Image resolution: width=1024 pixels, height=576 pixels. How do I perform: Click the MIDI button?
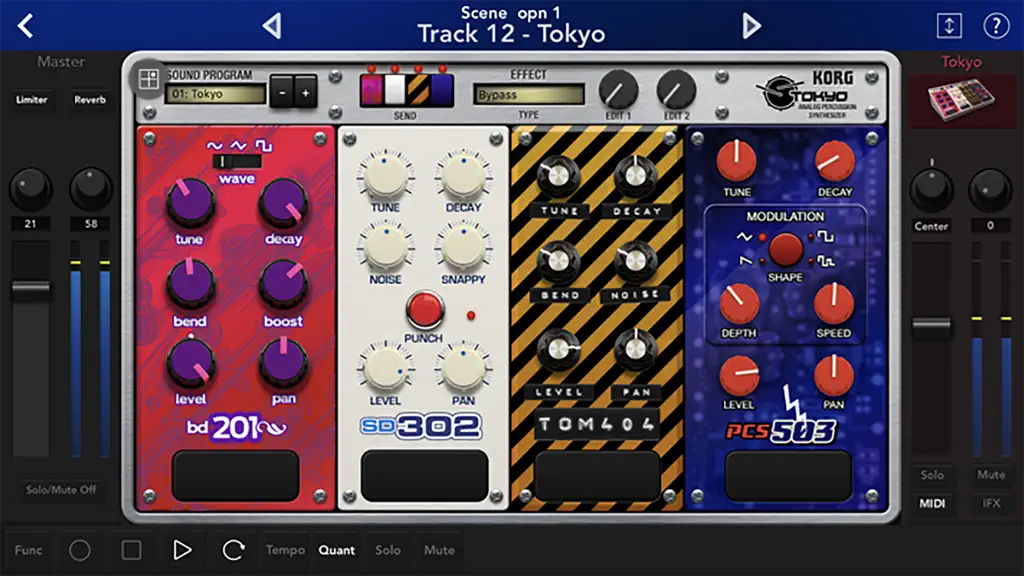click(932, 504)
